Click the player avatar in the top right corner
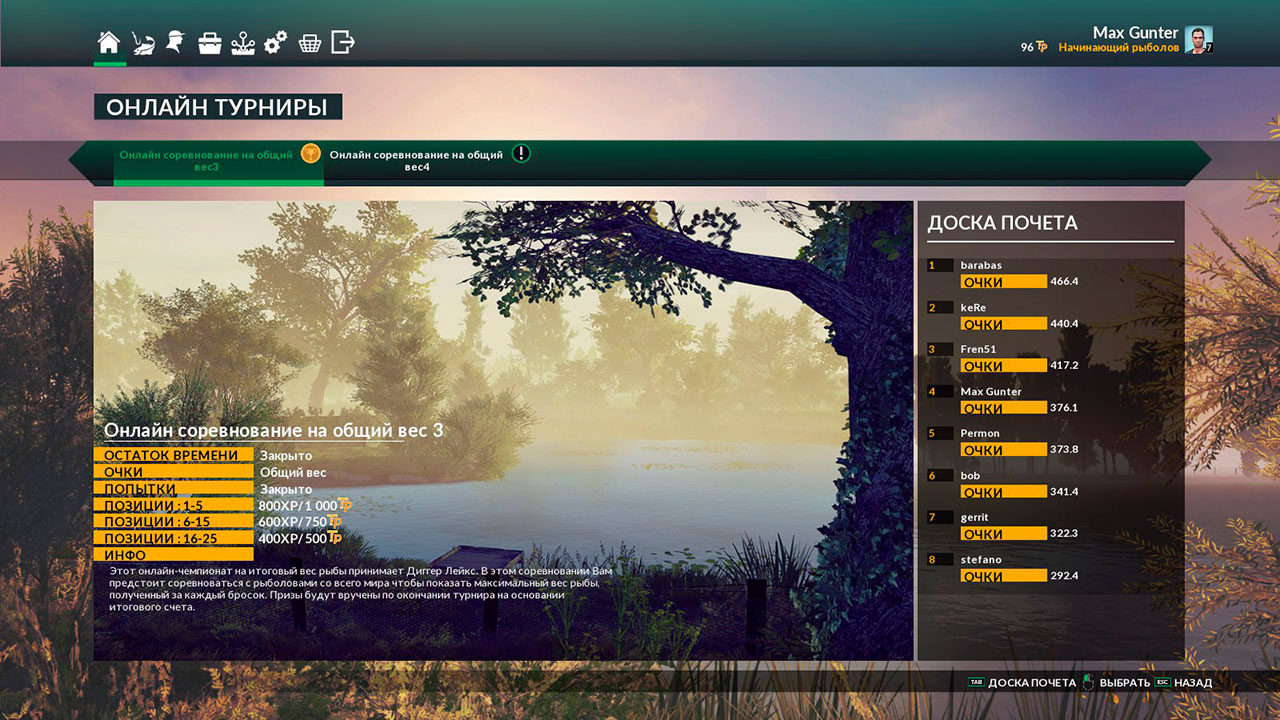This screenshot has height=720, width=1280. pos(1197,40)
